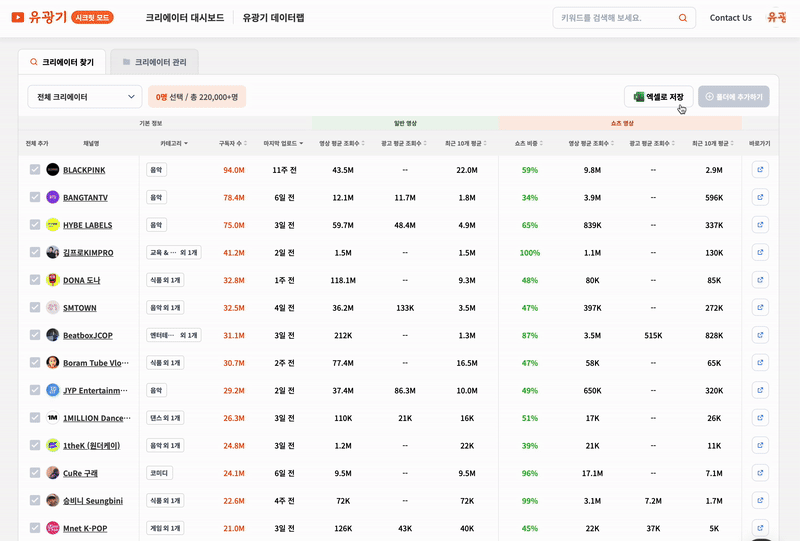Toggle BANGTANTV row checkbox
This screenshot has width=800, height=541.
click(35, 197)
